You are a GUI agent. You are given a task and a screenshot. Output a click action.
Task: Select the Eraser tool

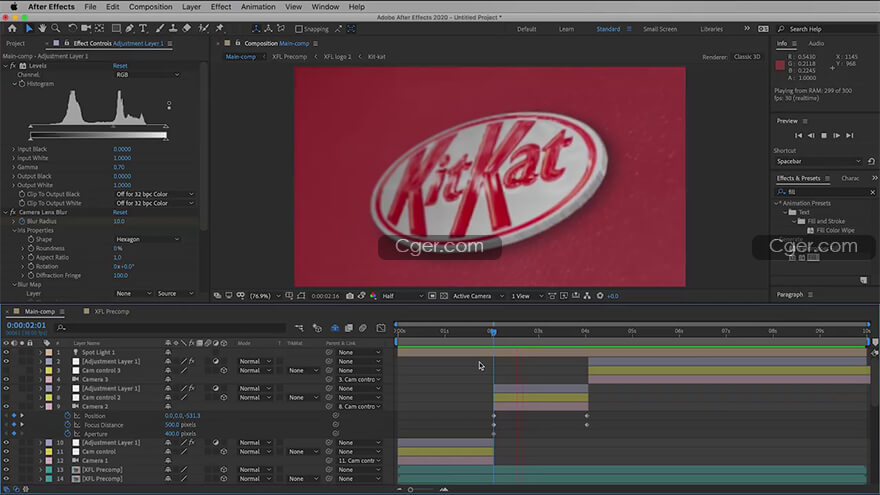187,29
